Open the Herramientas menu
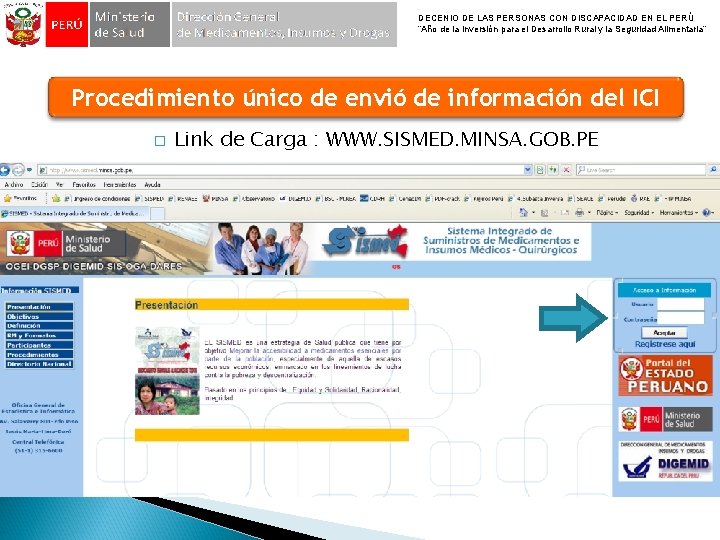 119,185
